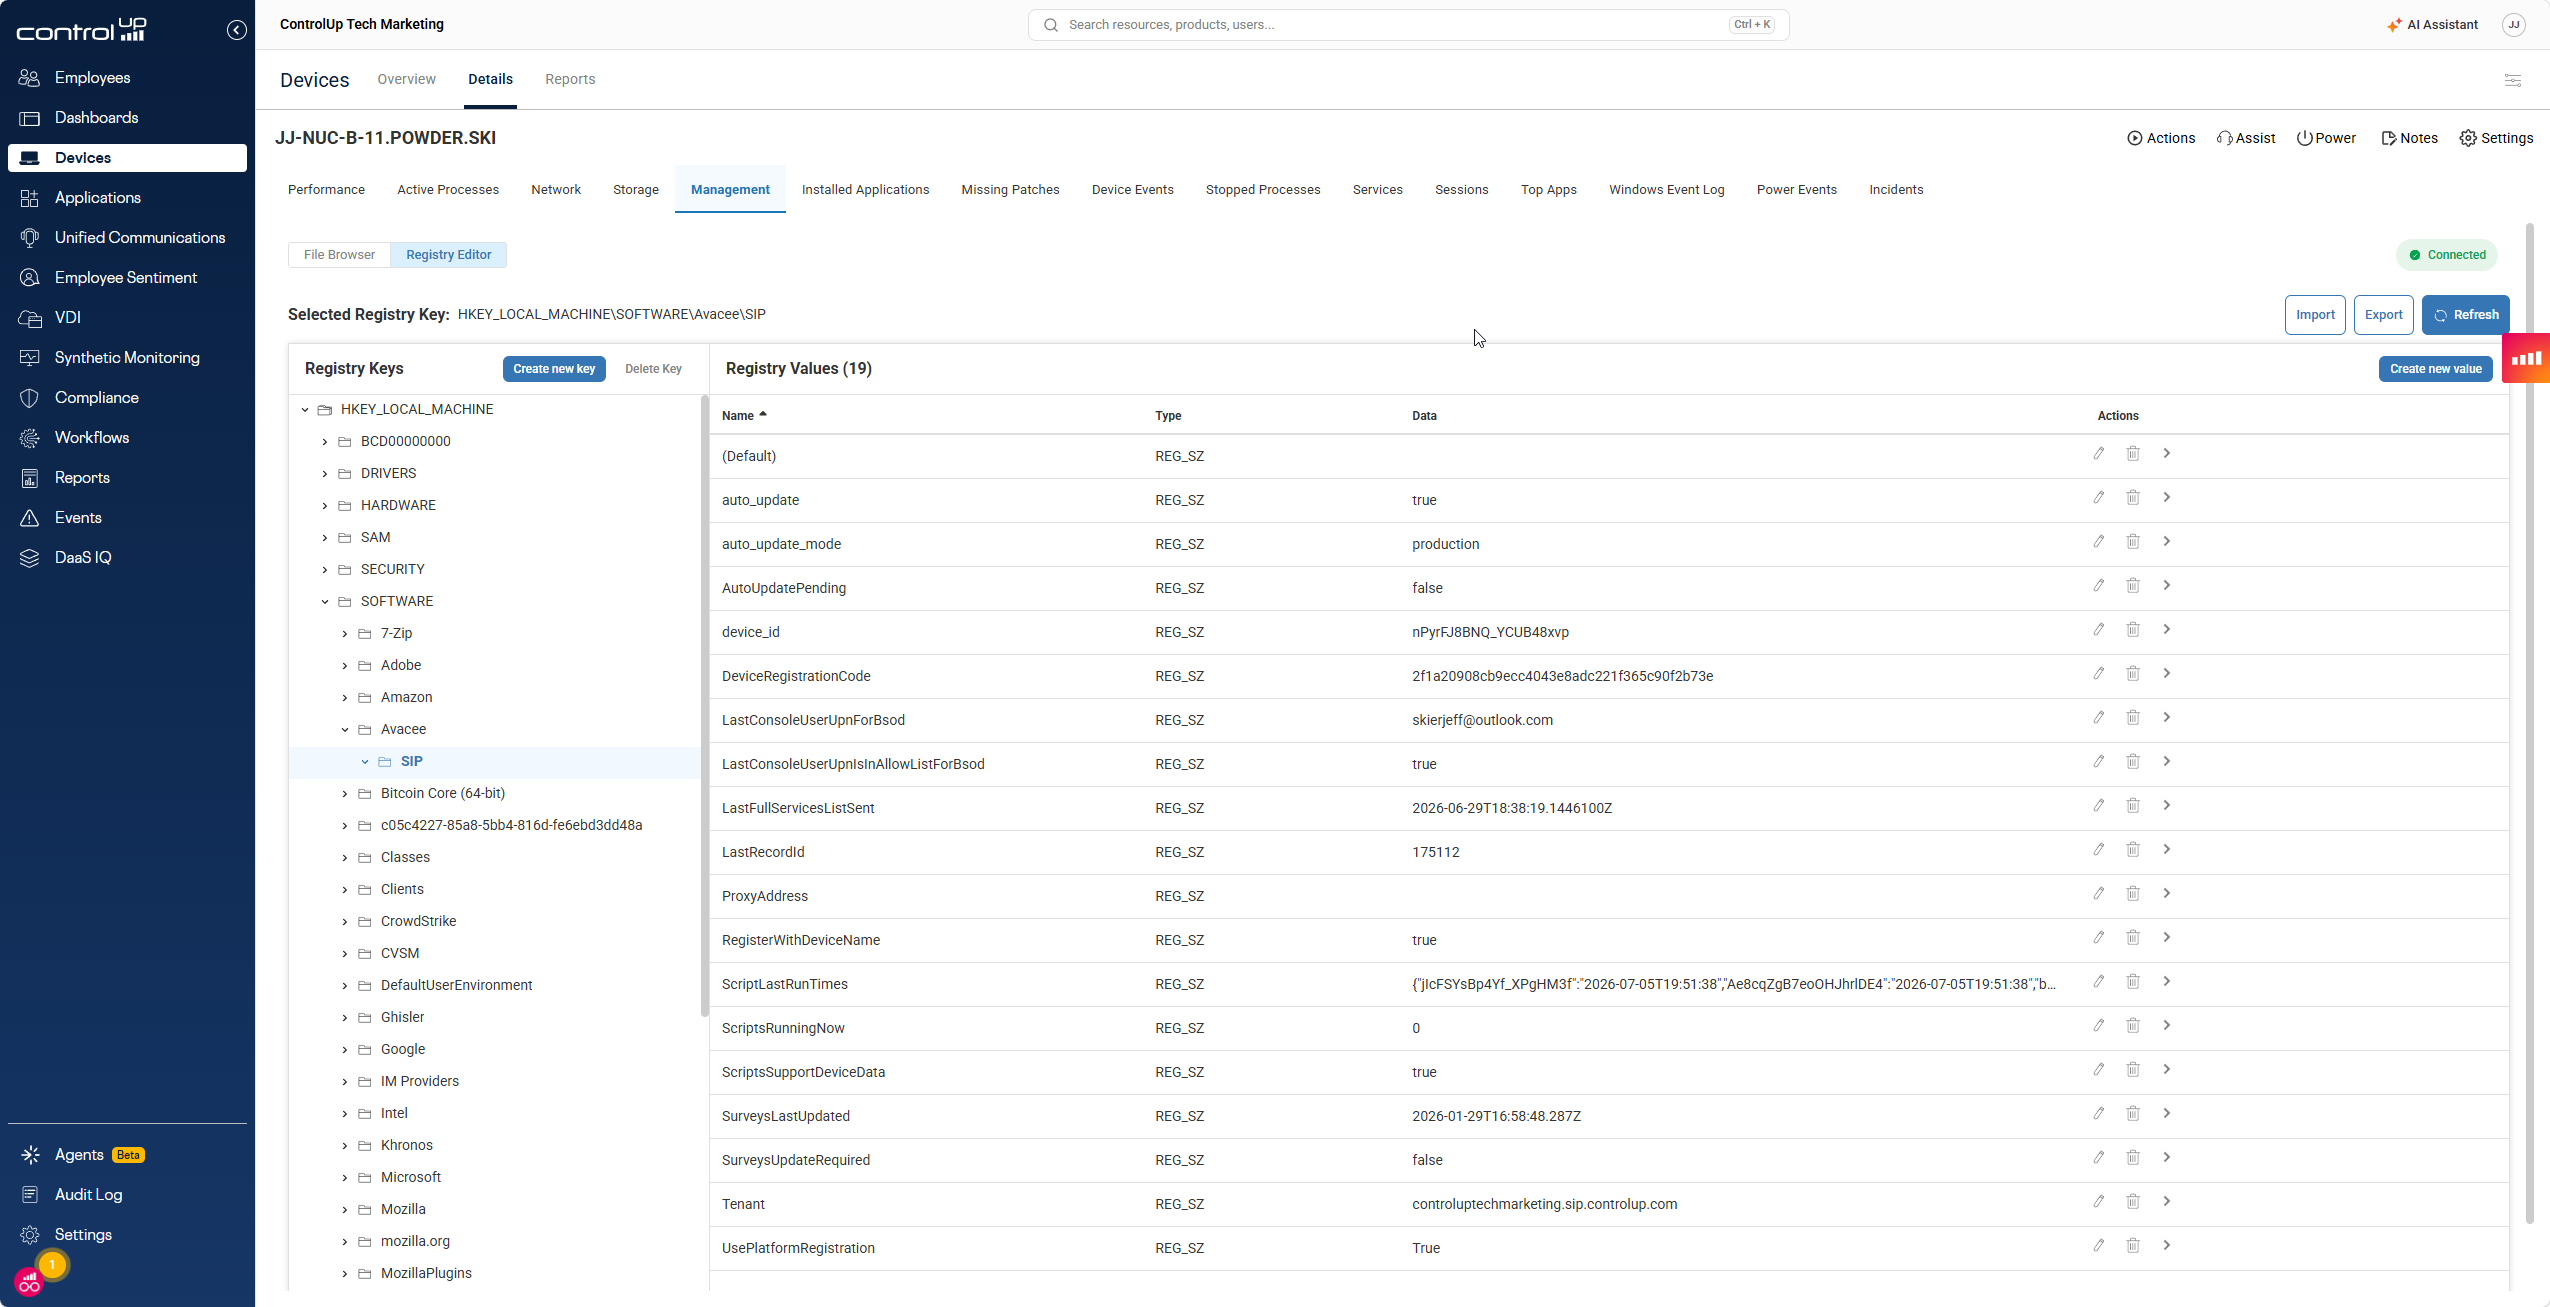Open the JJ user avatar menu
Image resolution: width=2550 pixels, height=1307 pixels.
[2513, 24]
